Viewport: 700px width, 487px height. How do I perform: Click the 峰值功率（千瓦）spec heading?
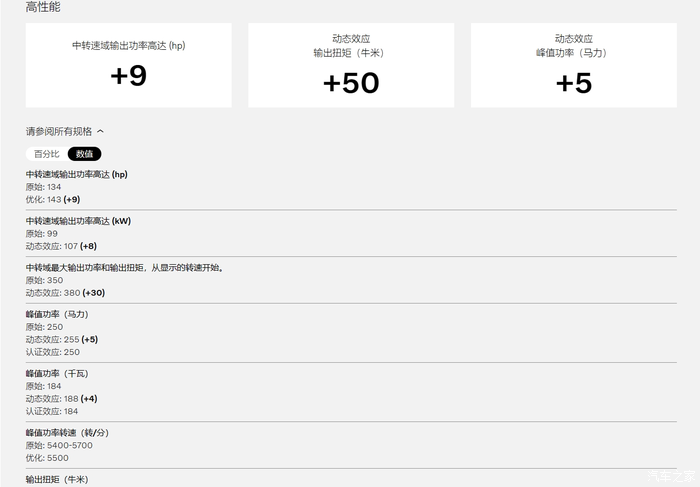click(x=57, y=373)
